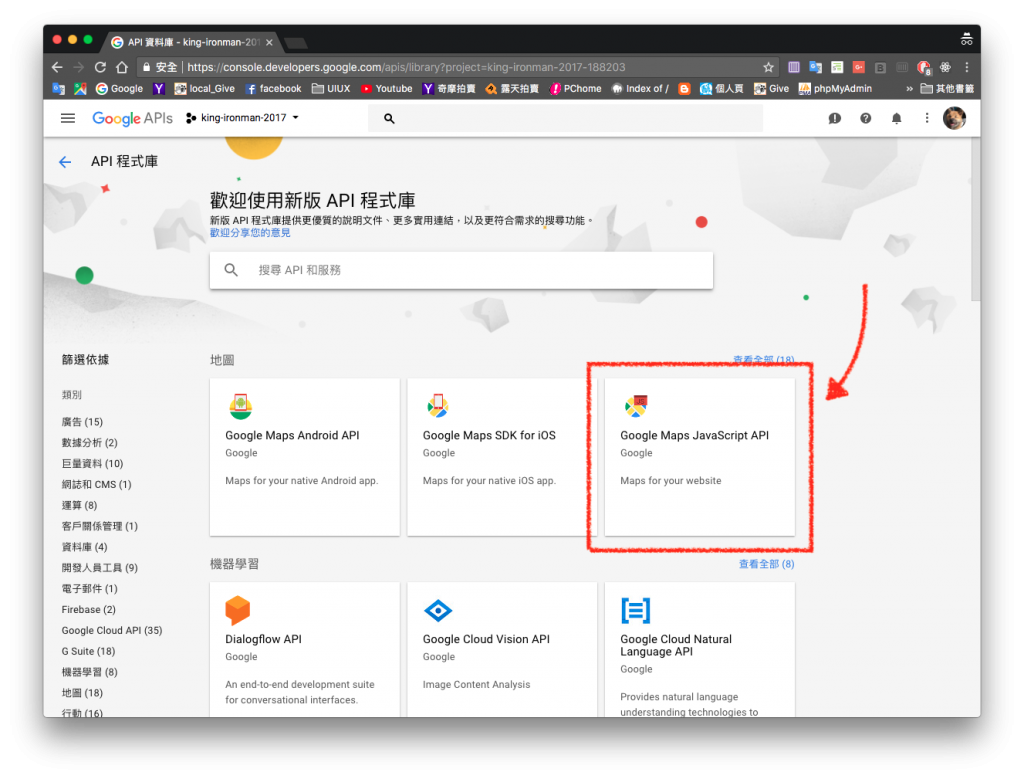View all 18 maps APIs
The image size is (1024, 779).
(763, 360)
